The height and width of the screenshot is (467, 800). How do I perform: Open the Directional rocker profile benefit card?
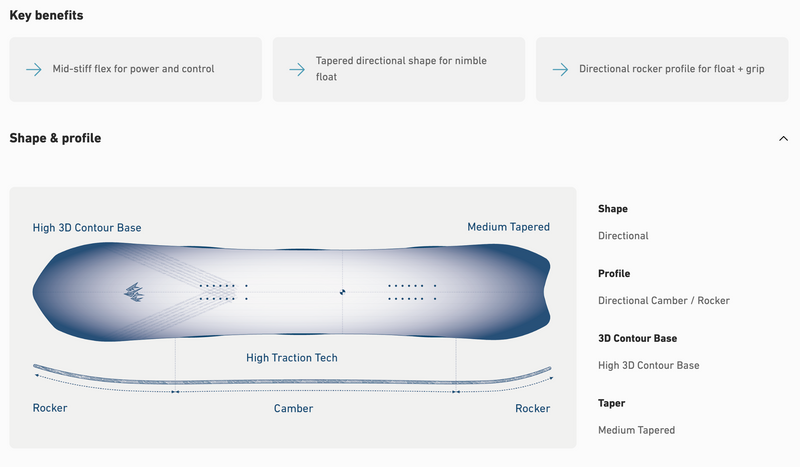(662, 69)
